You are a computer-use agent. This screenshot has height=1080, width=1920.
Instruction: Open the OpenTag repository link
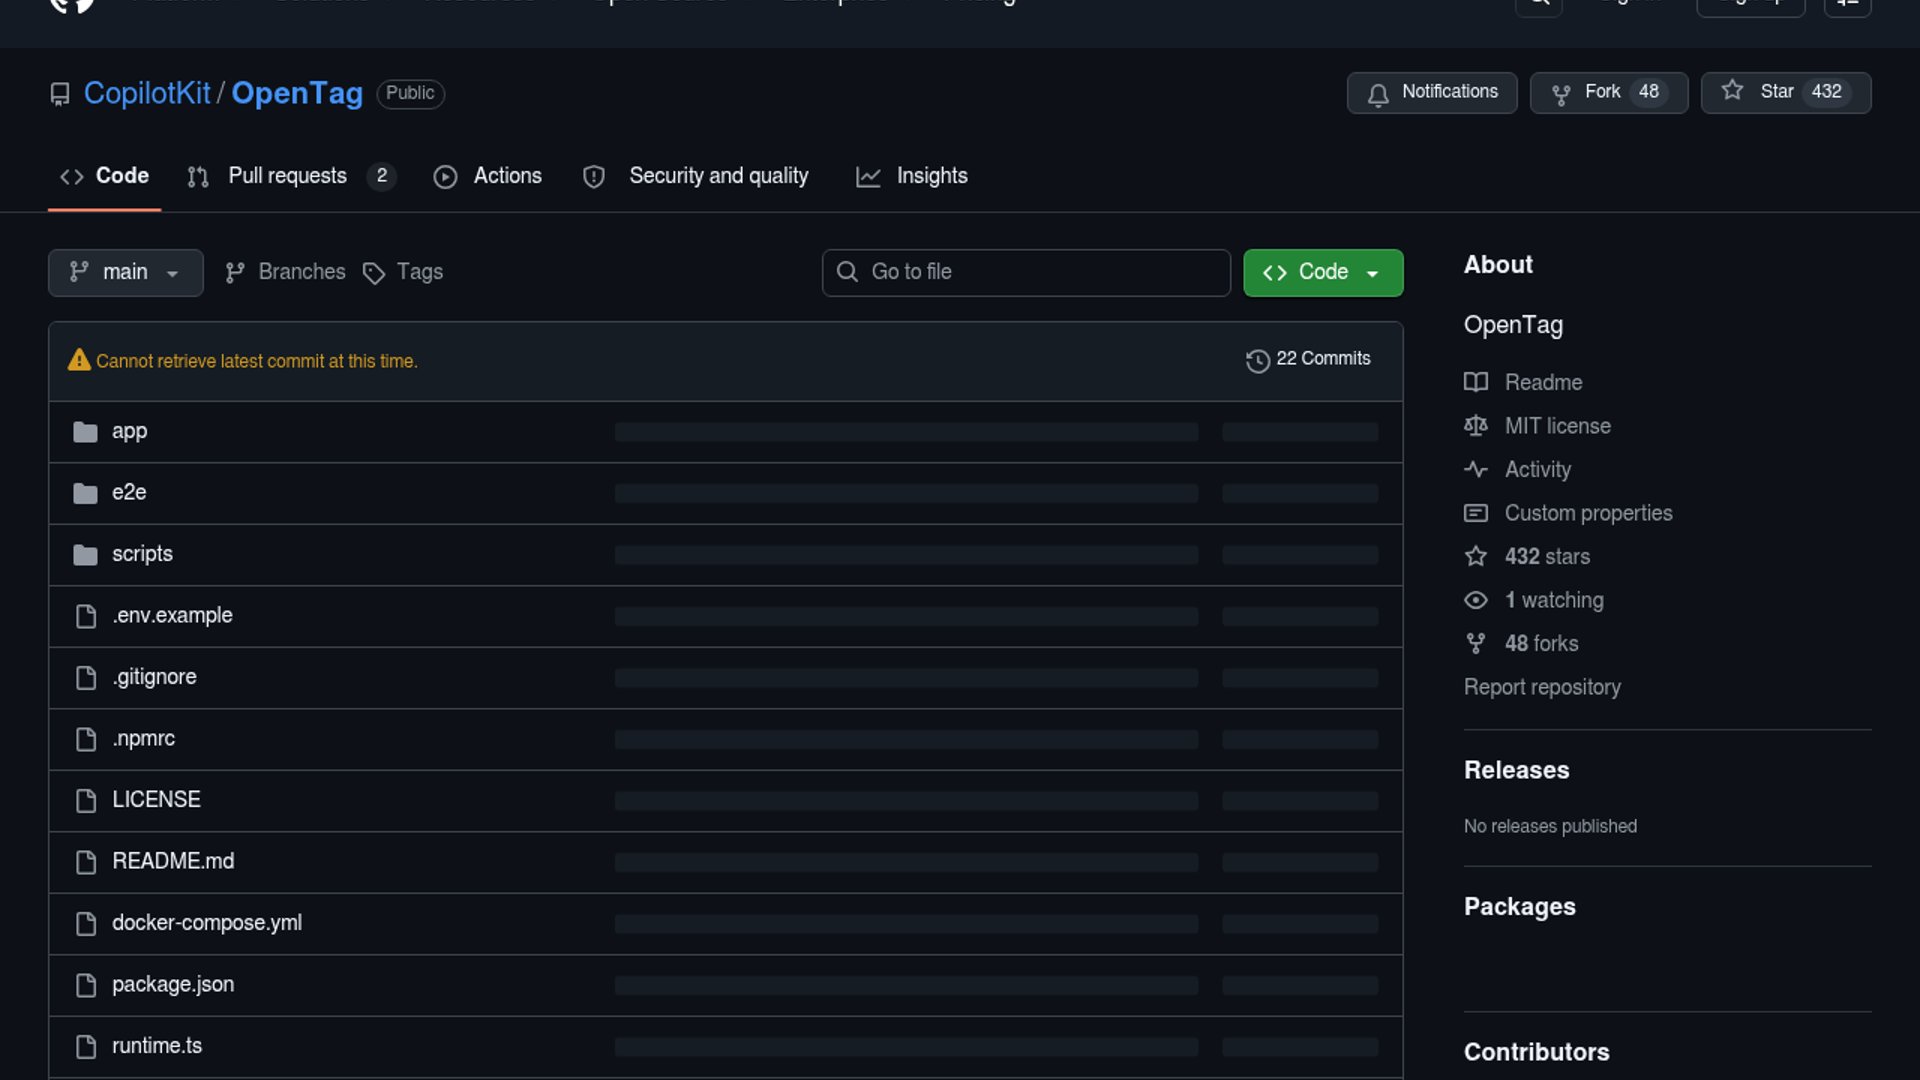tap(297, 93)
